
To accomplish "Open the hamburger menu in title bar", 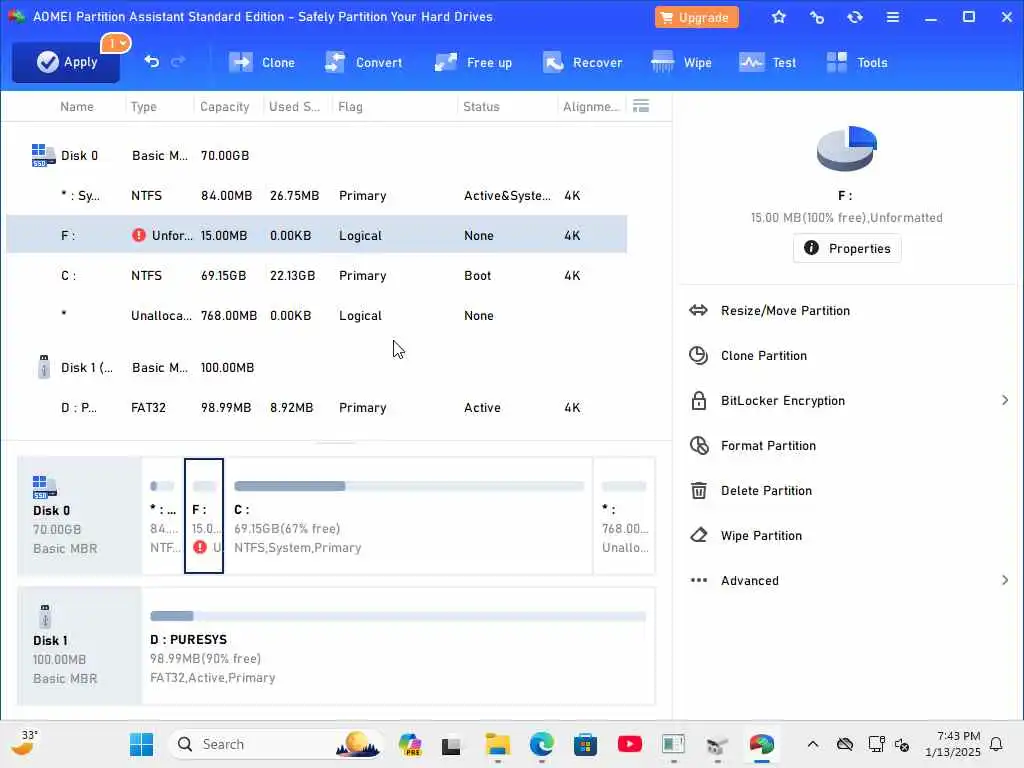I will tap(893, 17).
